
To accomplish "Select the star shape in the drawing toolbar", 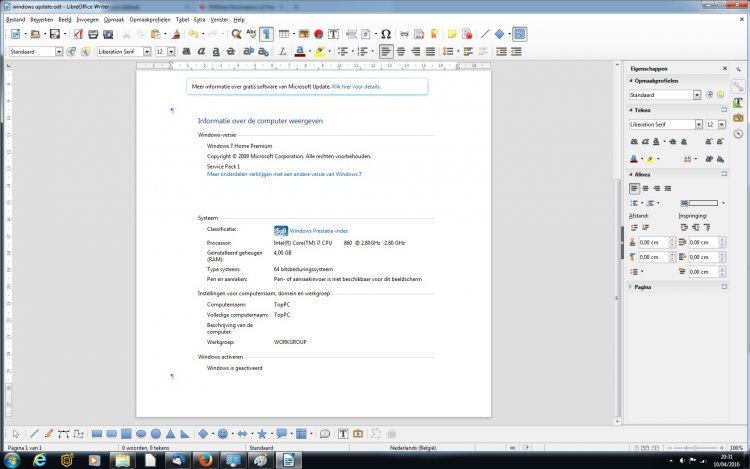I will 262,434.
